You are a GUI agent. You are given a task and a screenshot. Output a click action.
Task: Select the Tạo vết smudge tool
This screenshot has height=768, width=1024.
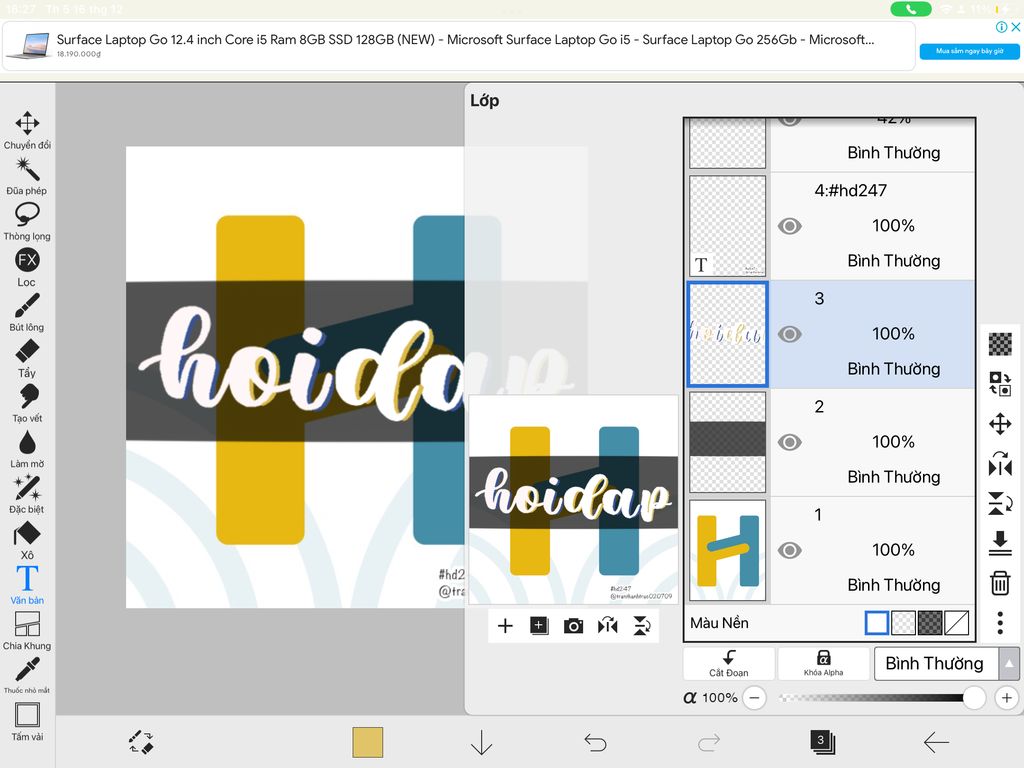27,403
